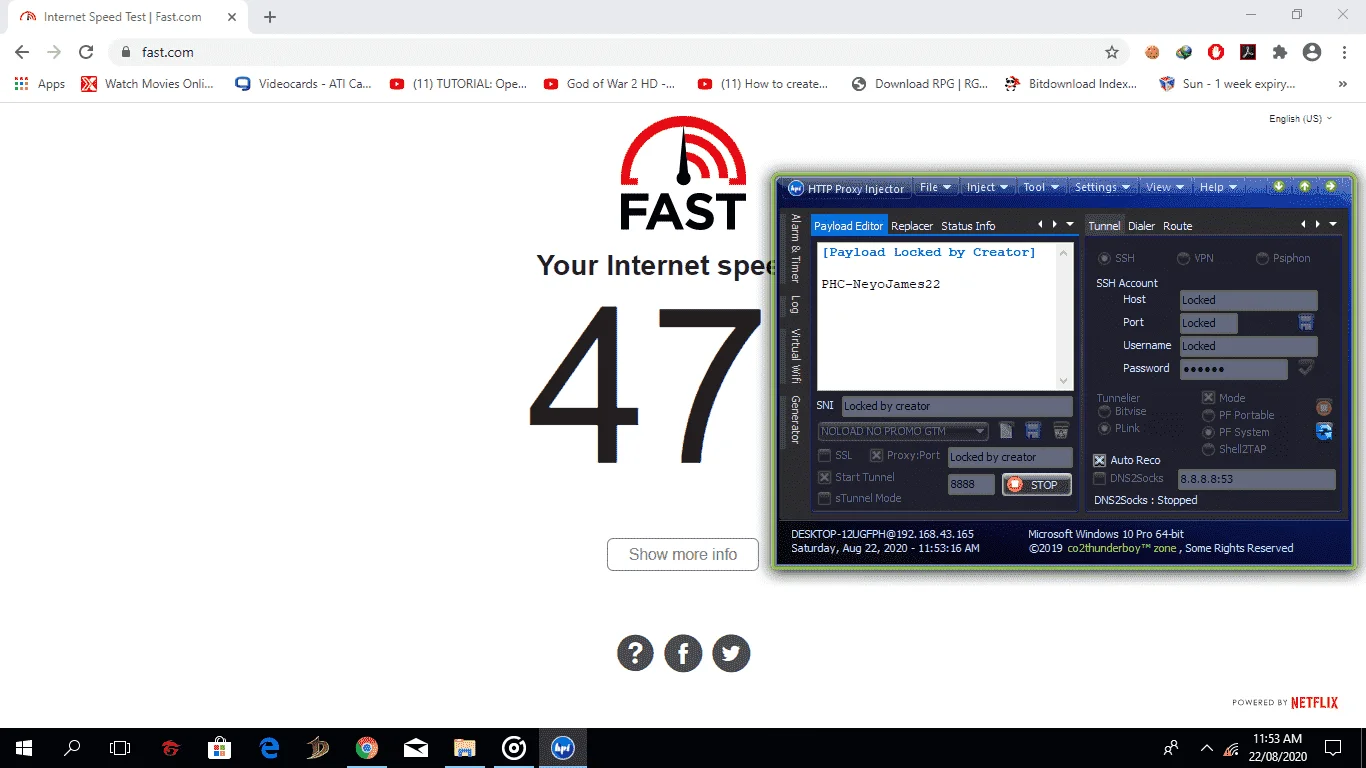Viewport: 1366px width, 768px height.
Task: Switch to the Route tab
Action: 1178,226
